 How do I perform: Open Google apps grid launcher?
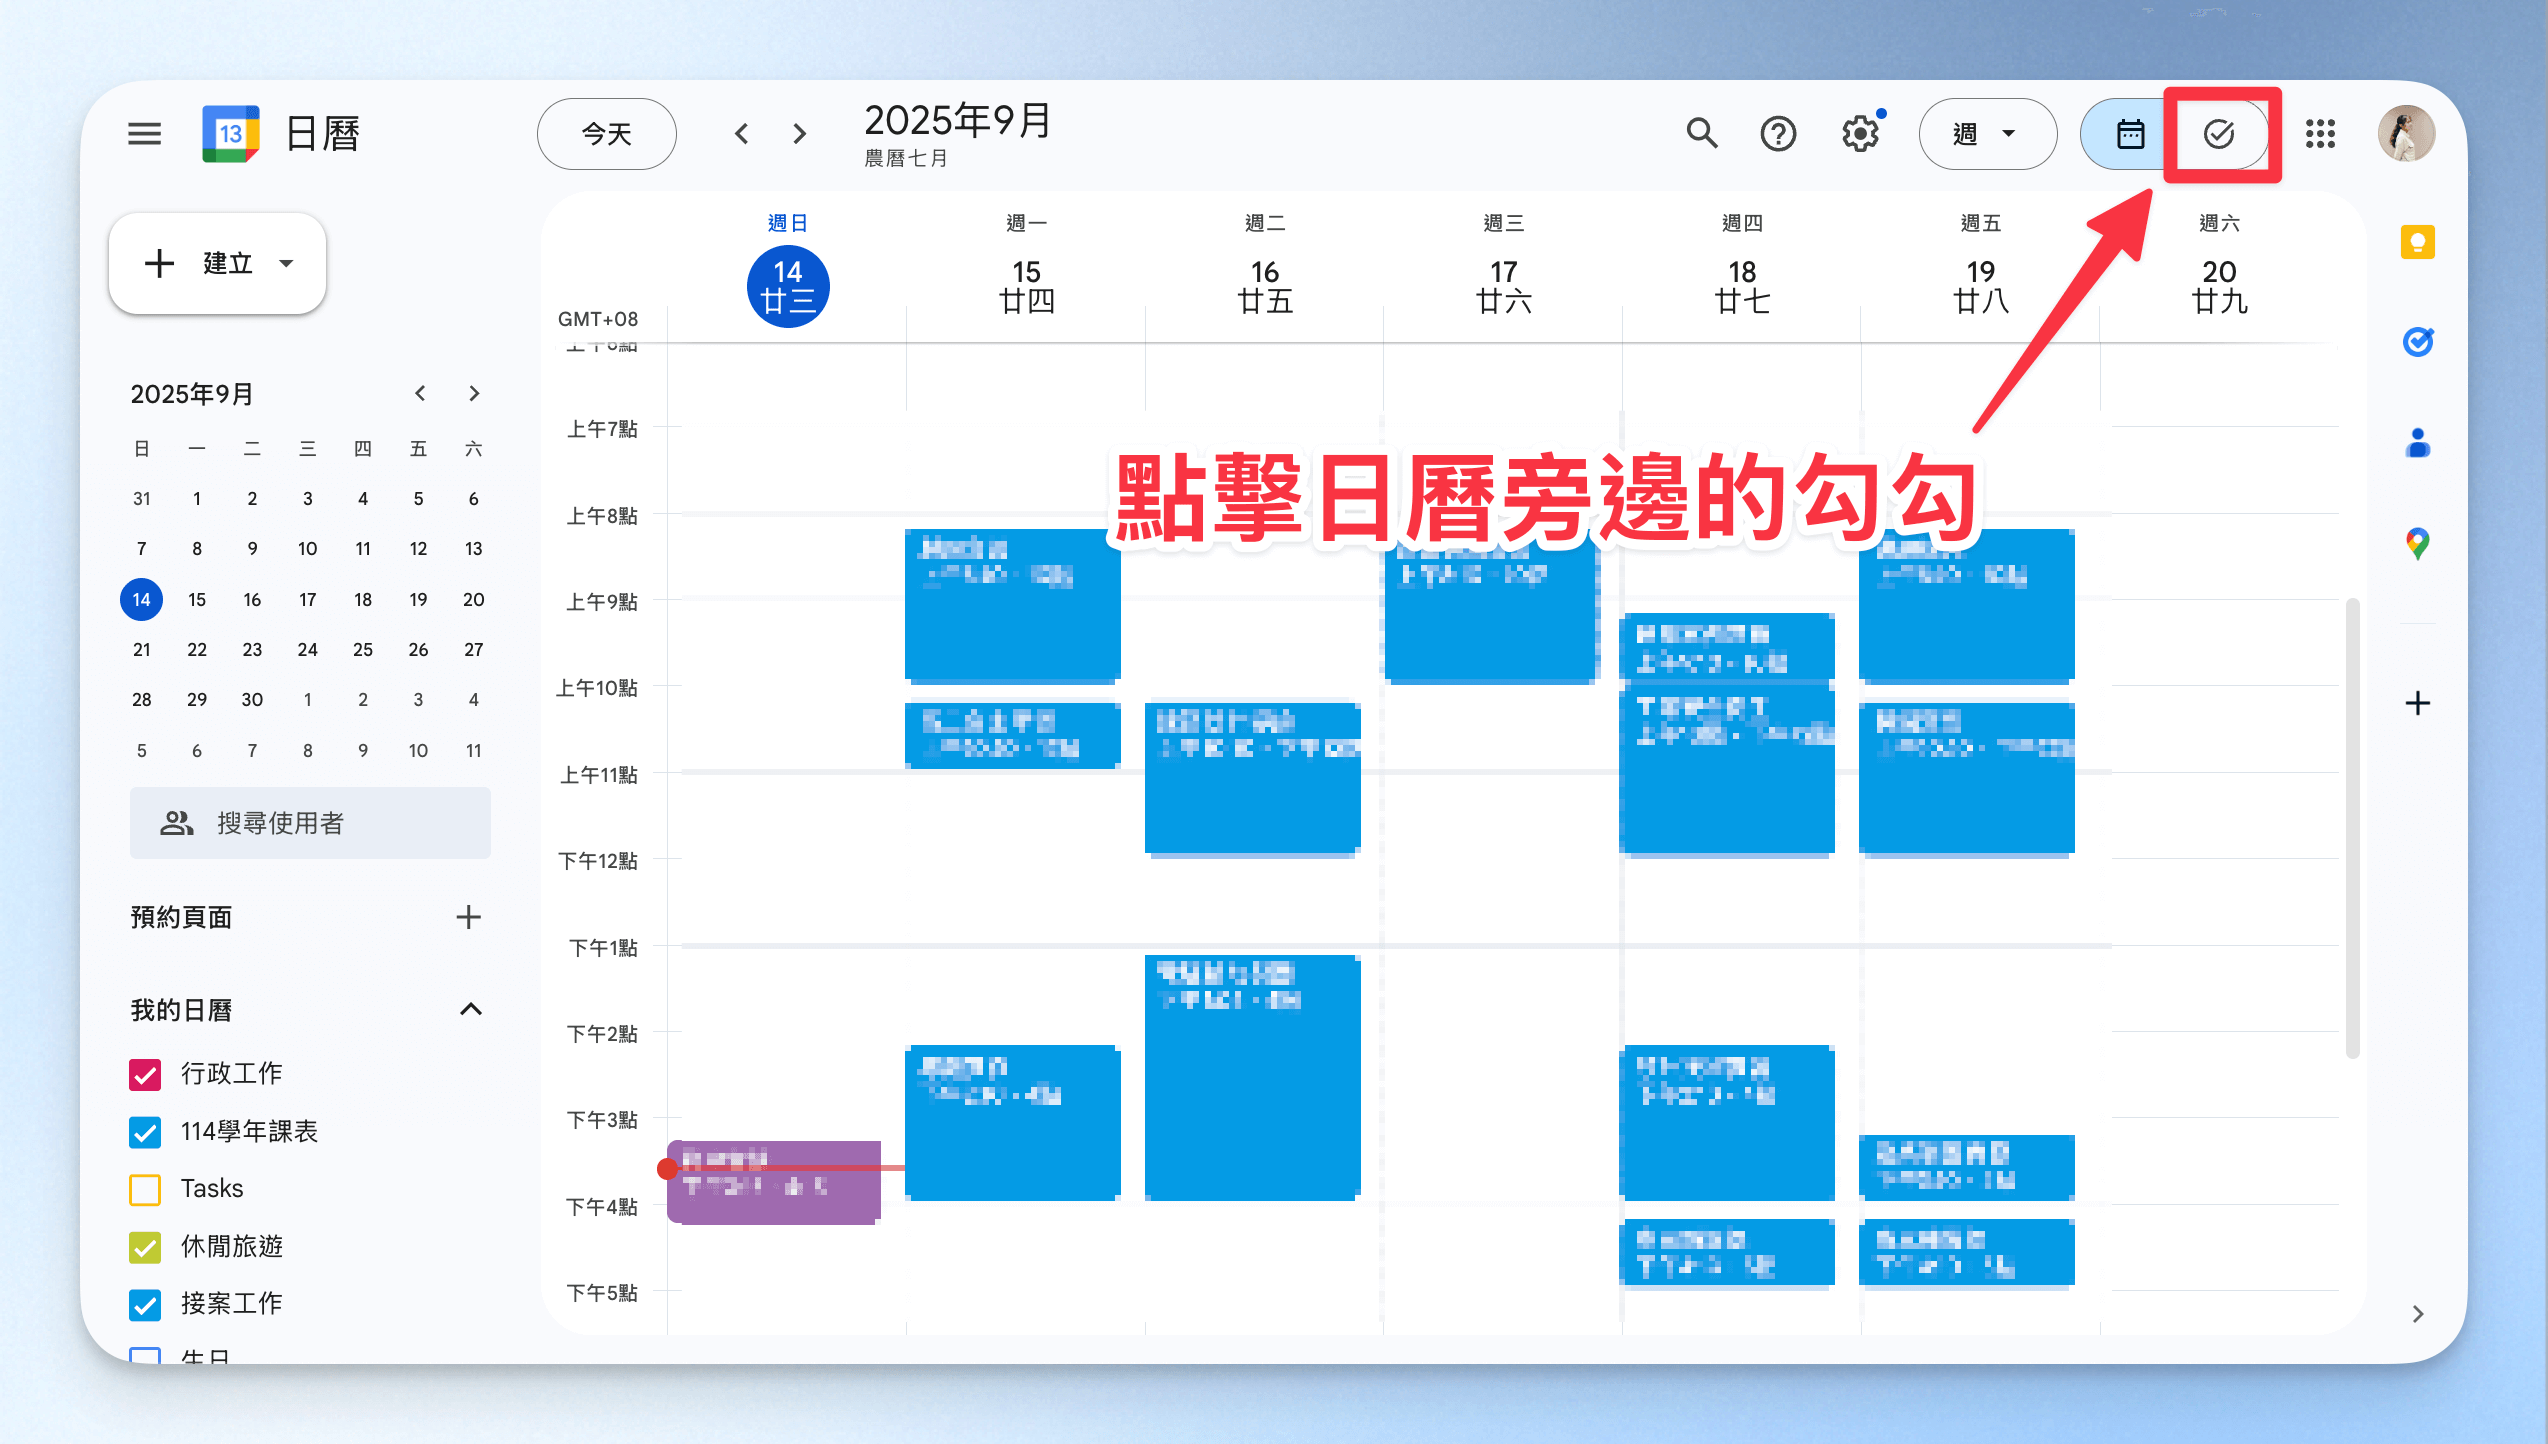[x=2320, y=133]
